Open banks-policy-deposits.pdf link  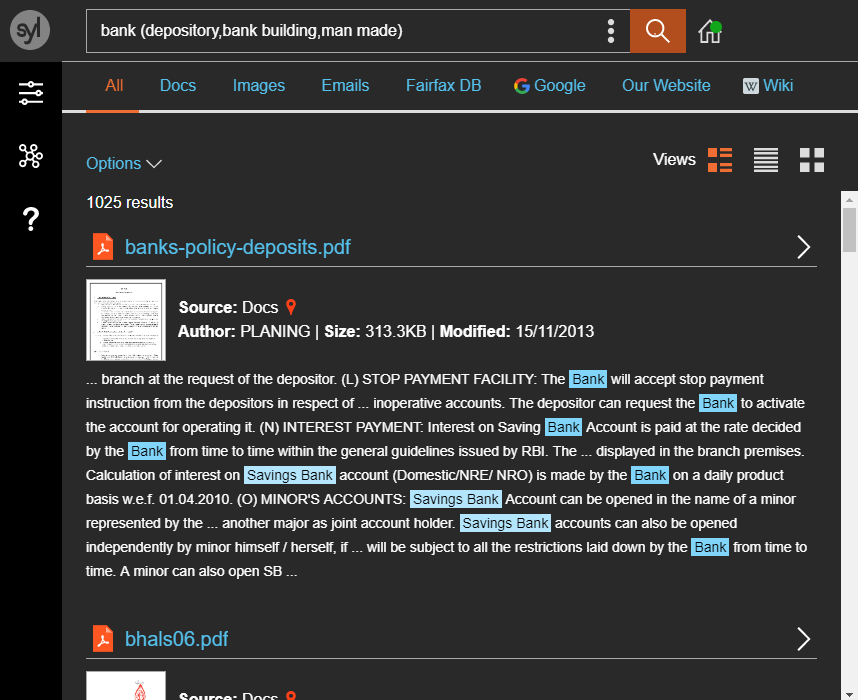[x=237, y=247]
